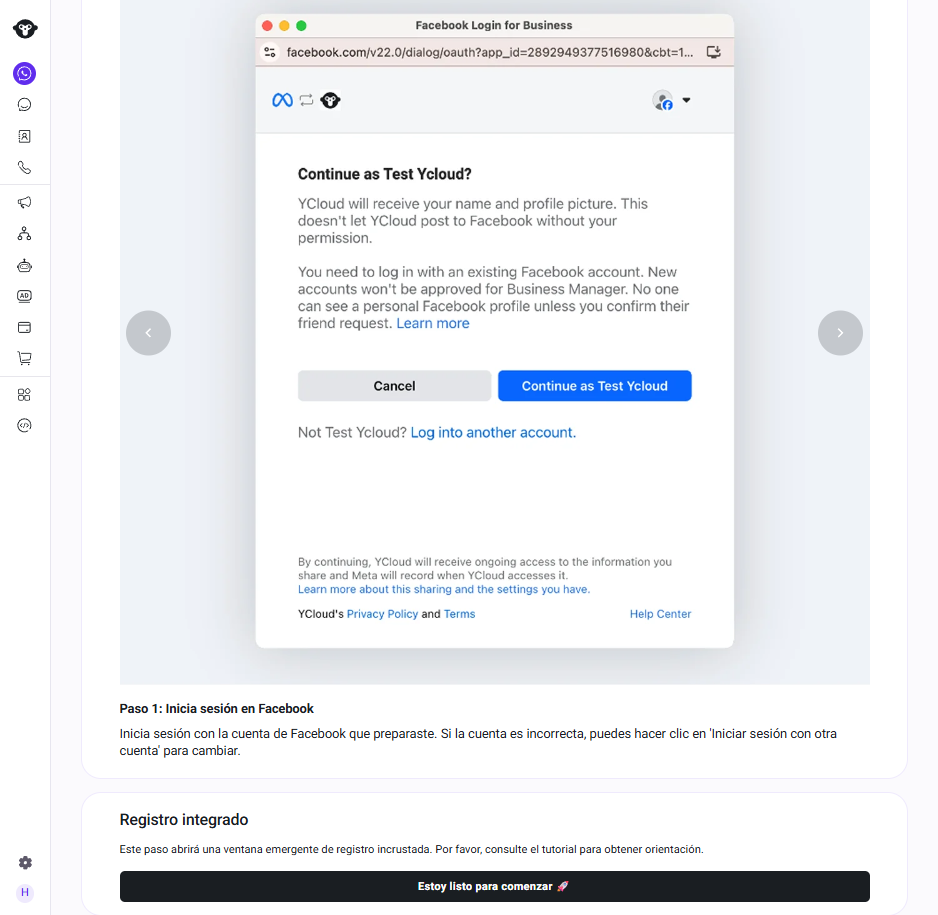Open the campaigns megaphone icon
The image size is (938, 915).
click(25, 202)
